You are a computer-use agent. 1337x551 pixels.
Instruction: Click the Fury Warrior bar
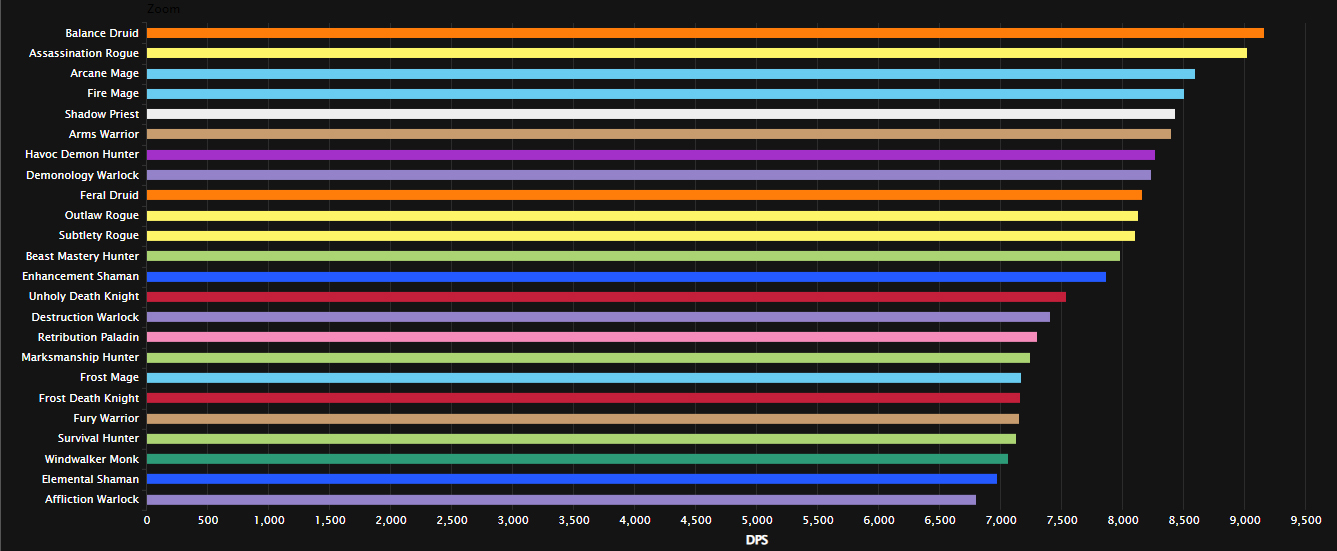pos(583,418)
